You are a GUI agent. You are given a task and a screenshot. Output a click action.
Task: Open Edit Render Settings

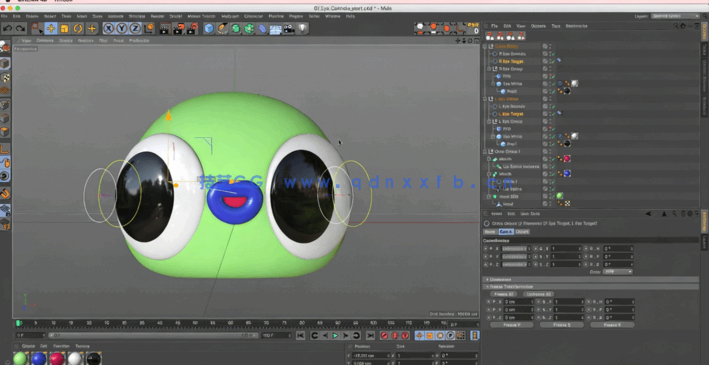(x=192, y=28)
